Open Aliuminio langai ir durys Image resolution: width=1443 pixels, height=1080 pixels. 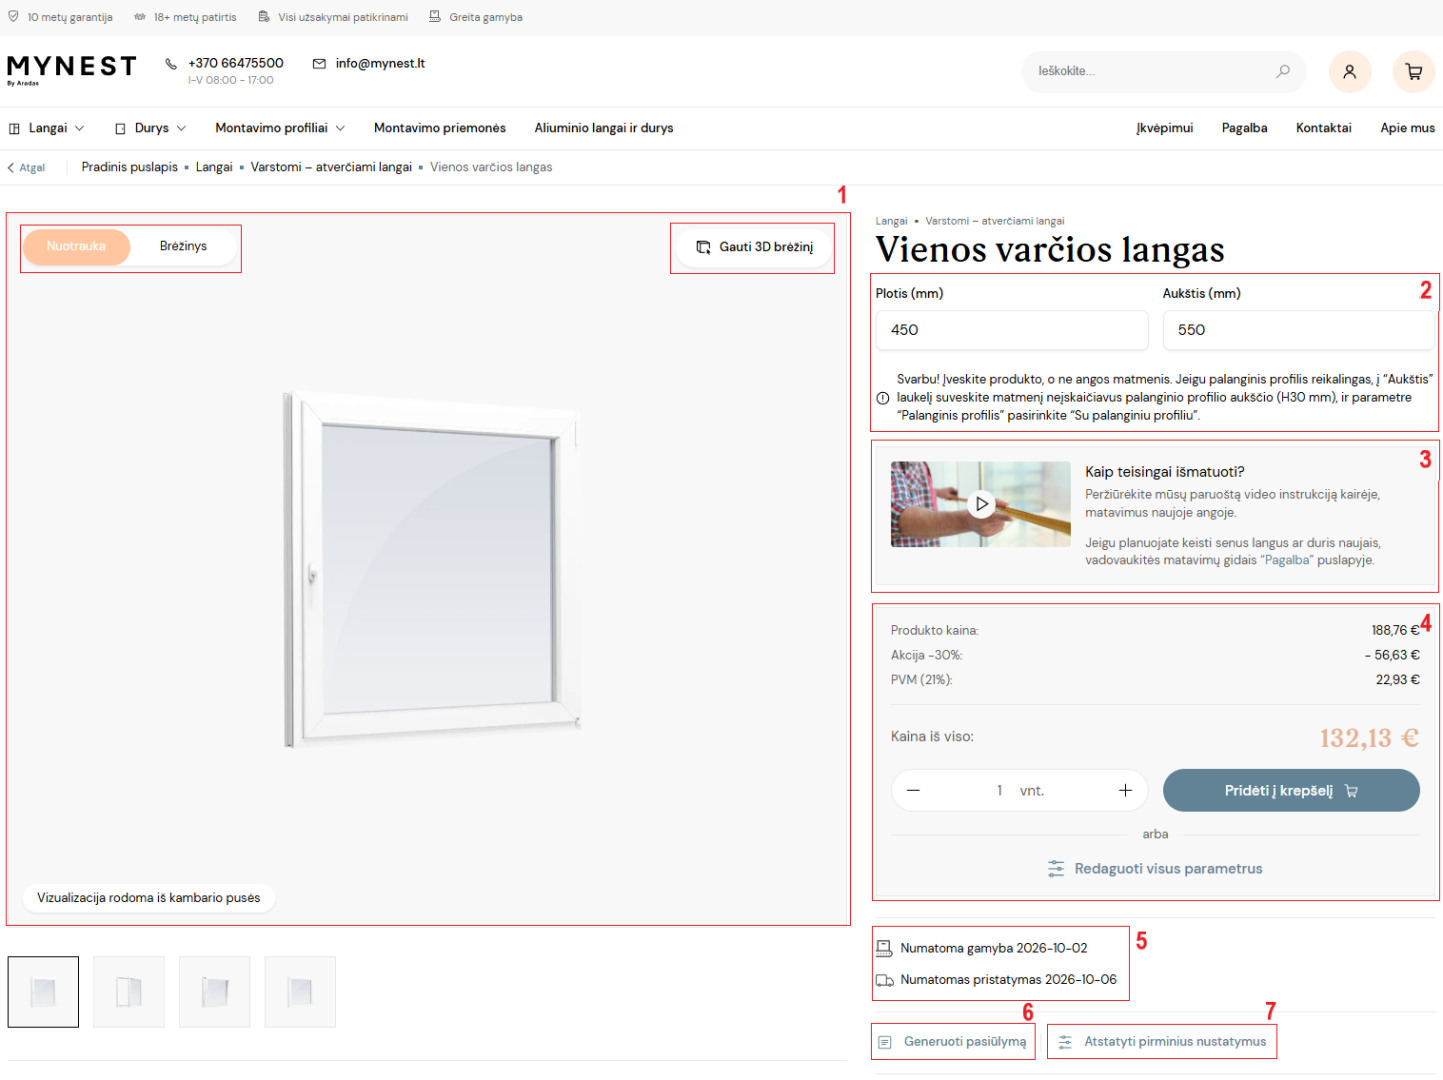[x=604, y=128]
